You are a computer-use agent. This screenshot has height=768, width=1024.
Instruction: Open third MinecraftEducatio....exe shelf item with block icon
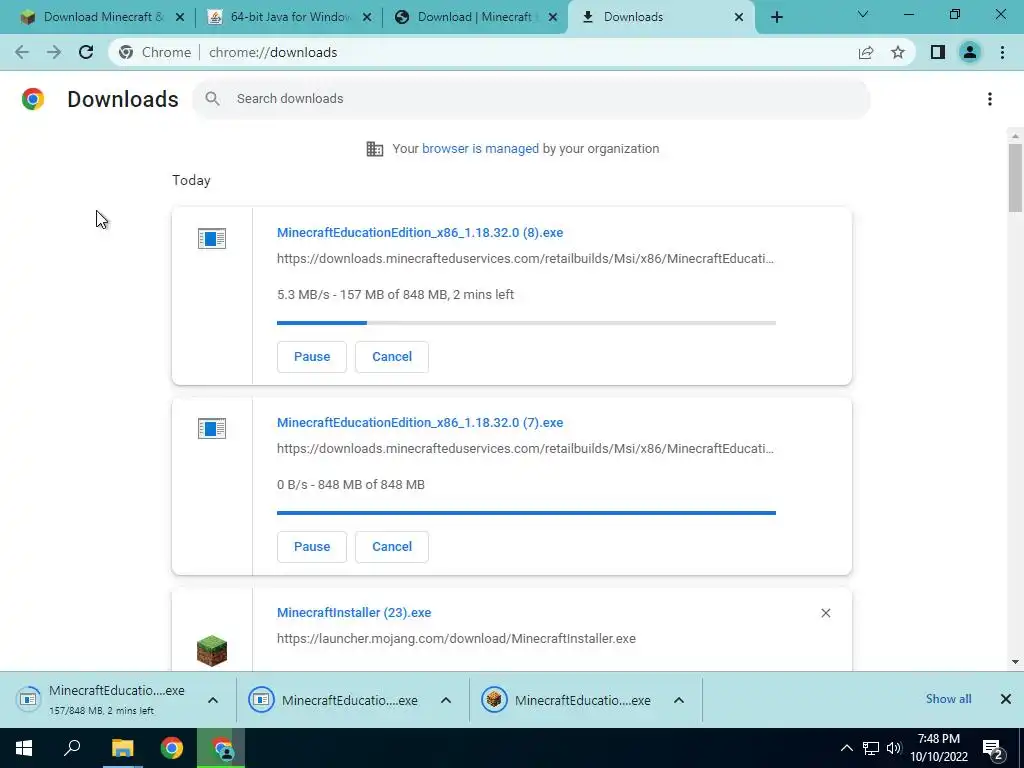[x=568, y=699]
